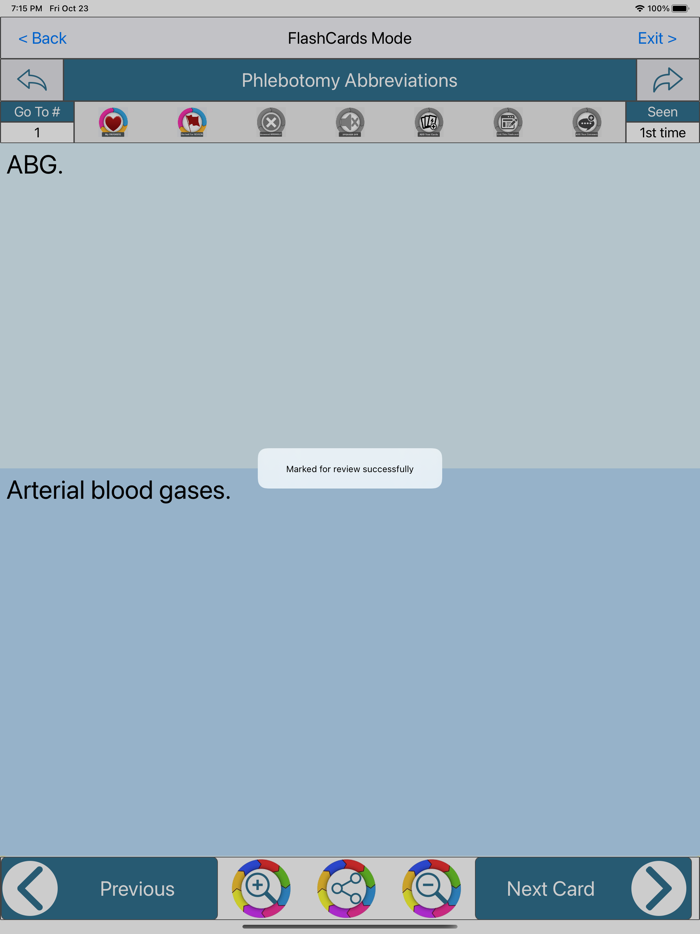Go to the Previous card
The width and height of the screenshot is (700, 934).
coord(110,888)
